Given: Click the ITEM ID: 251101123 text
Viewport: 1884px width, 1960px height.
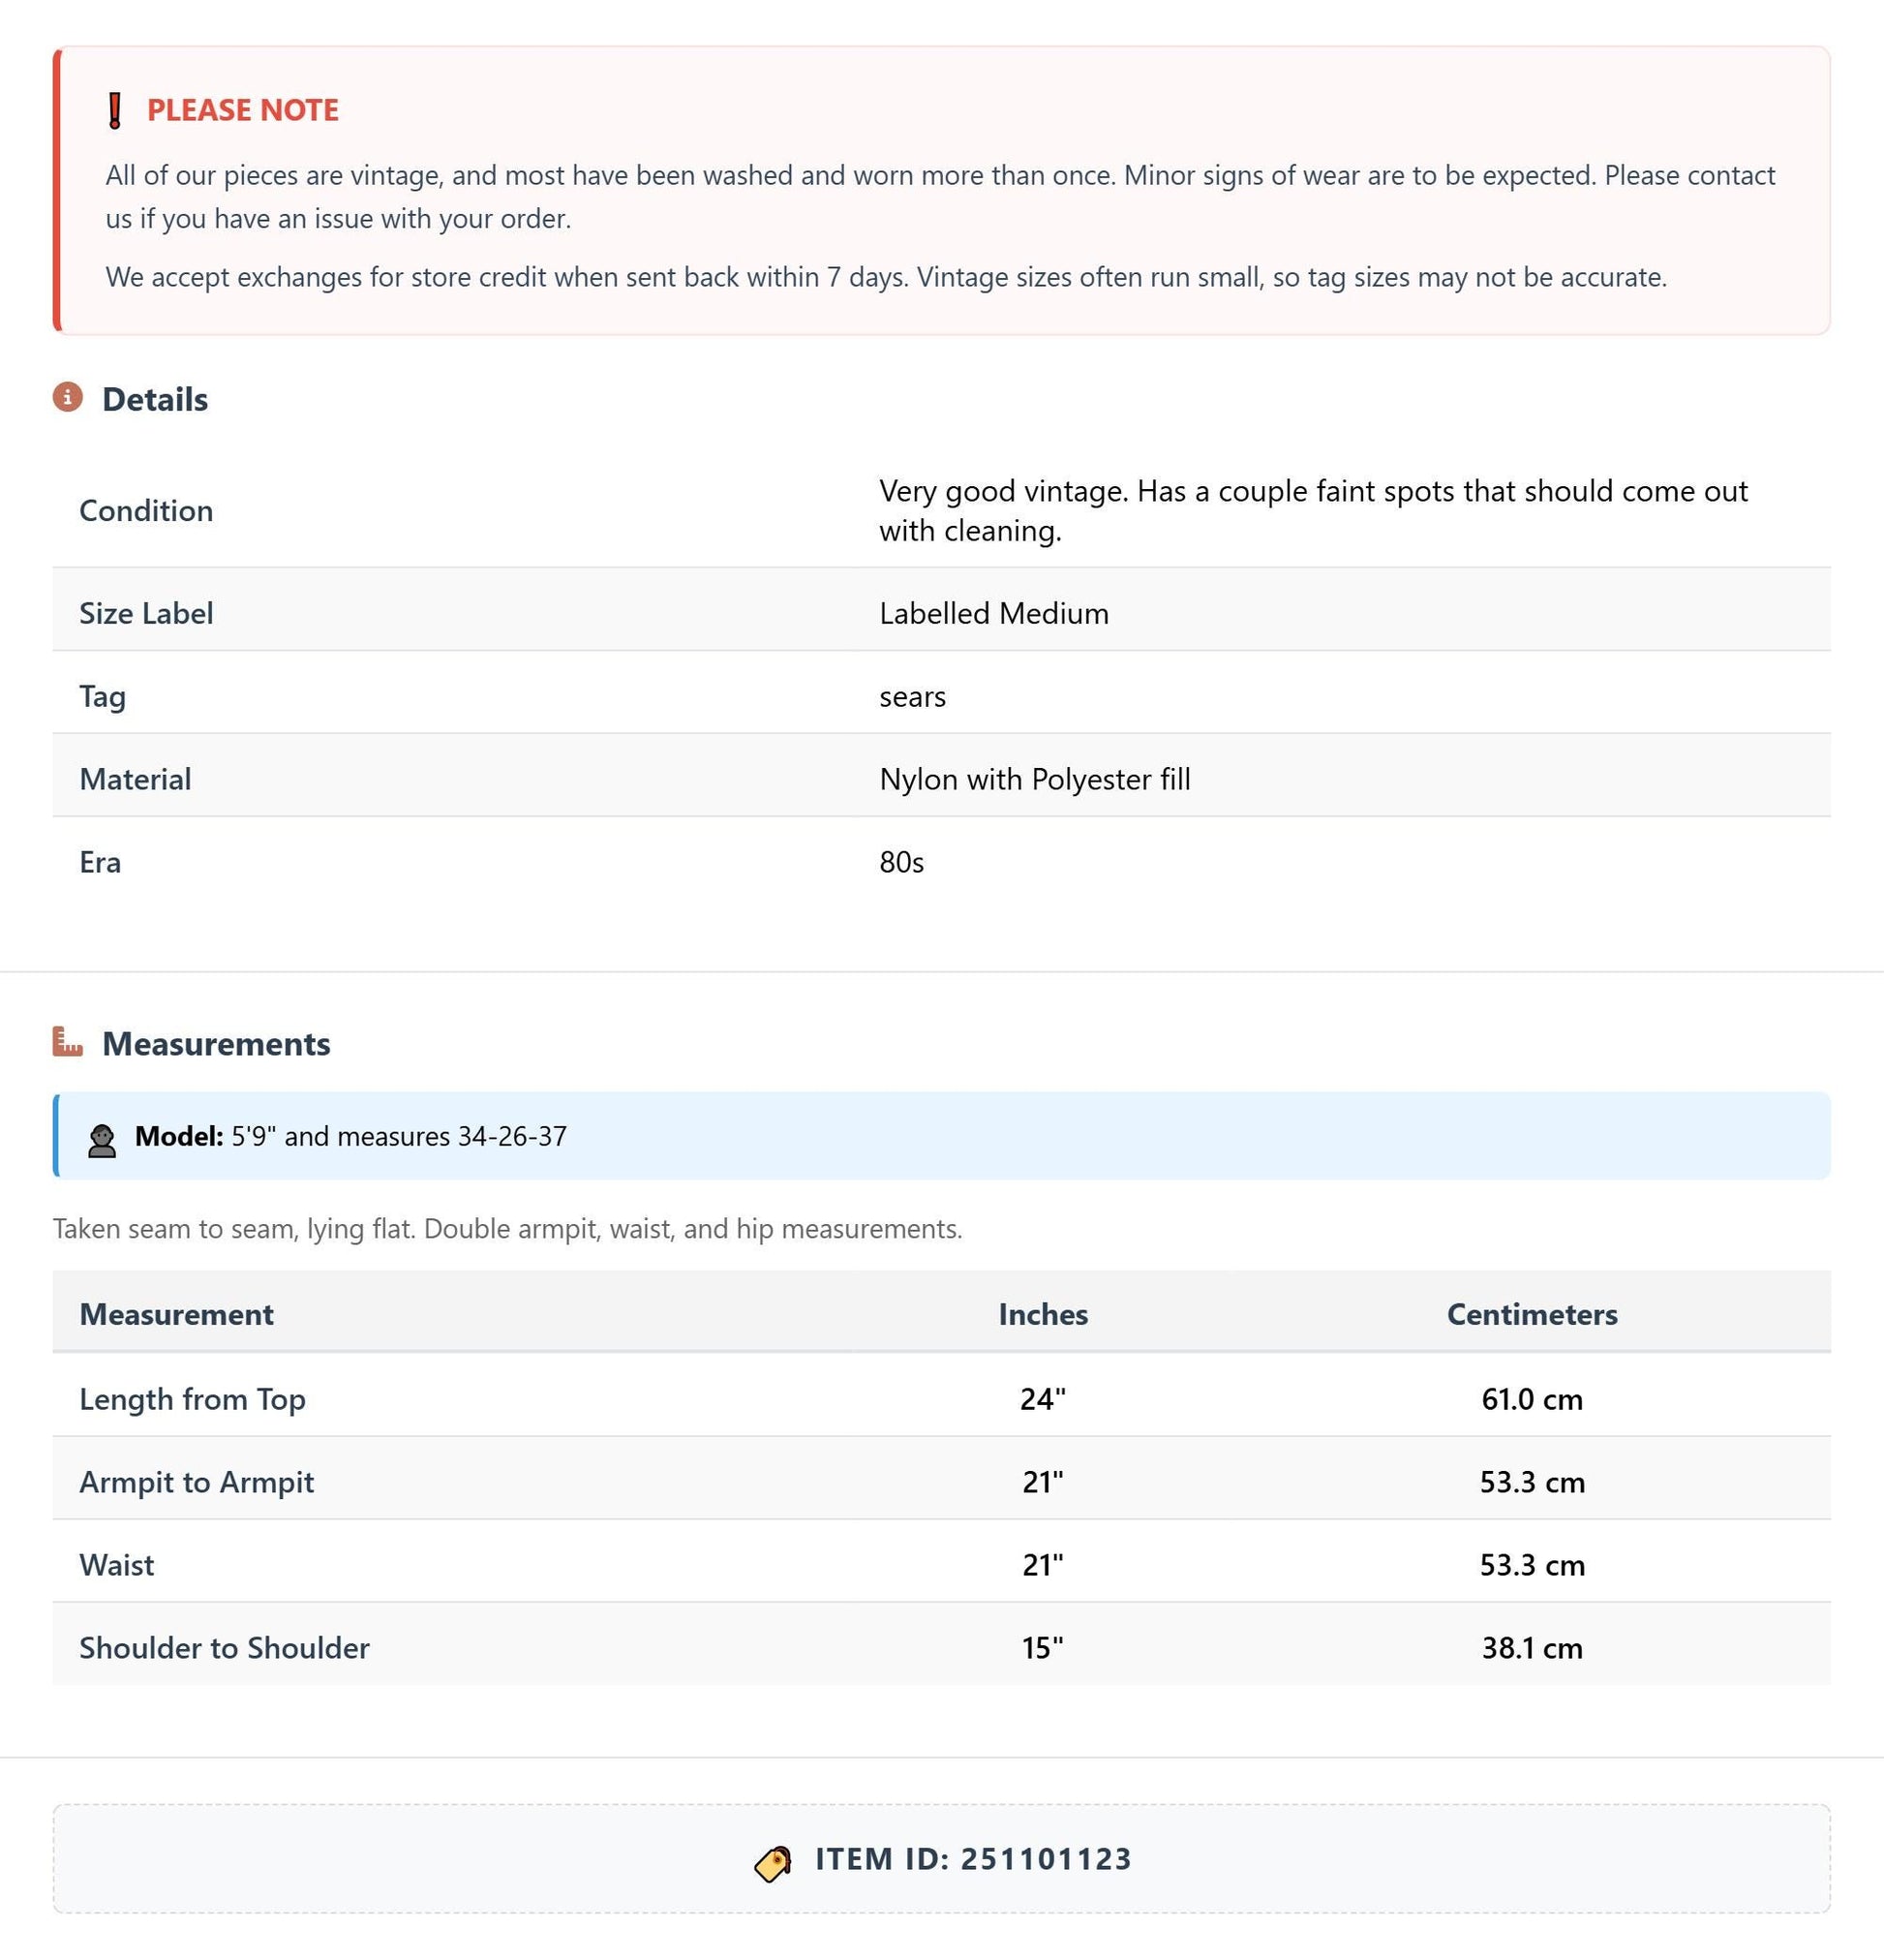Looking at the screenshot, I should point(973,1859).
